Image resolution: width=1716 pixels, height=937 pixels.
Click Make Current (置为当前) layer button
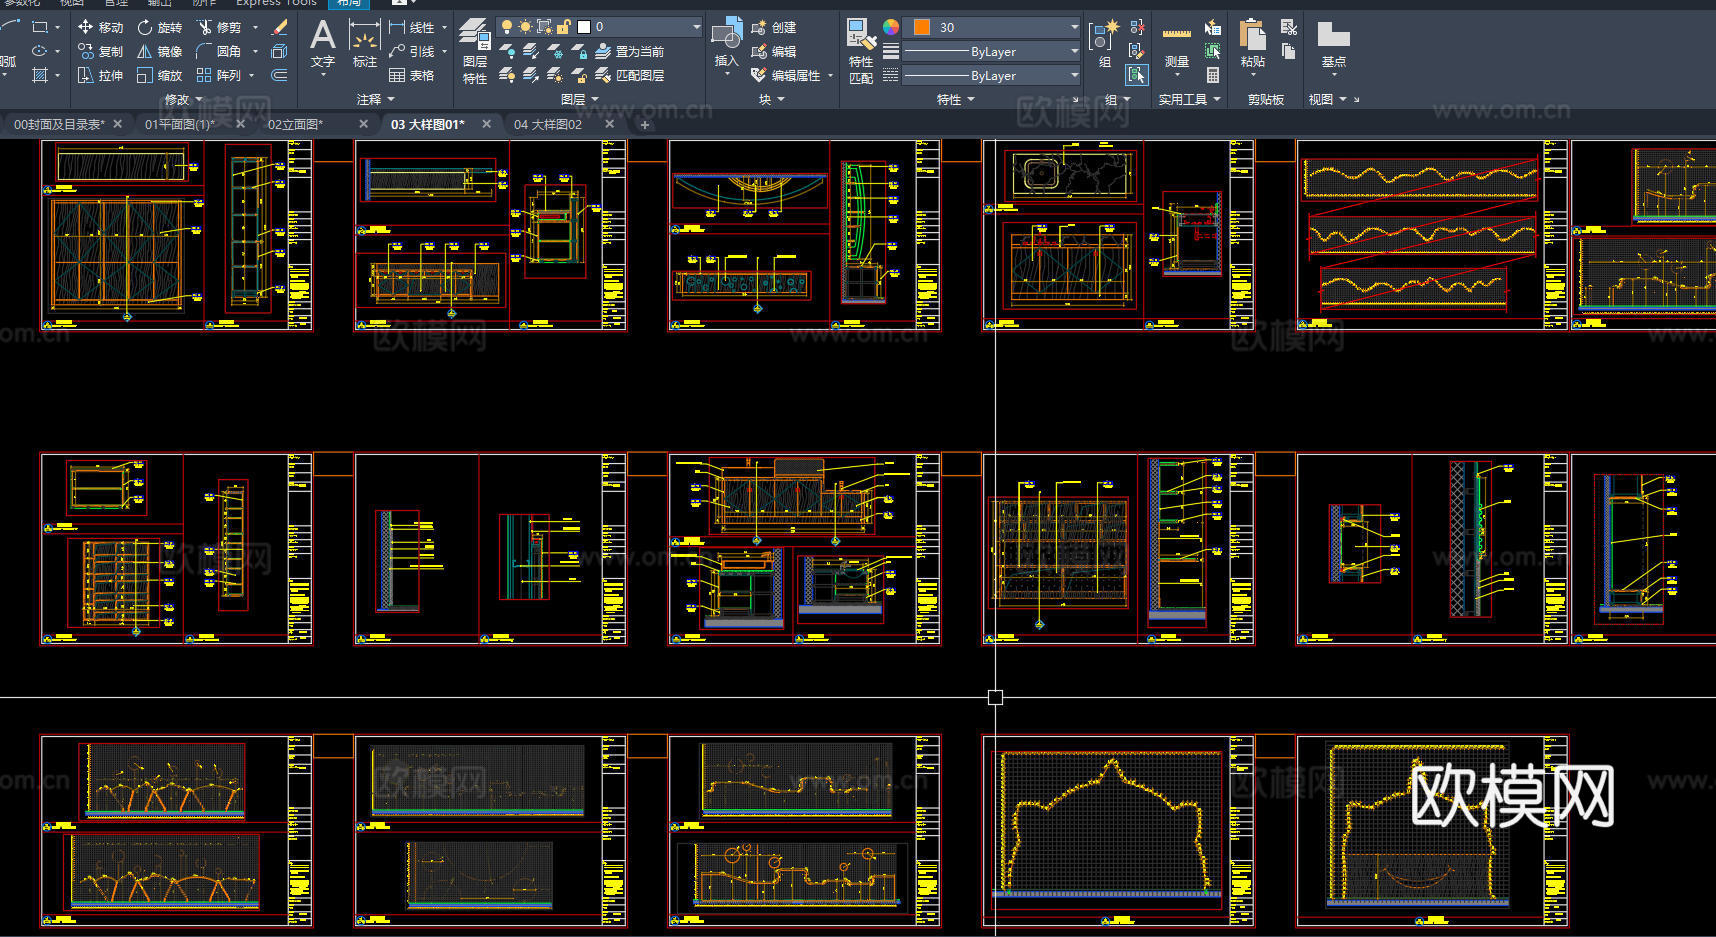[629, 51]
